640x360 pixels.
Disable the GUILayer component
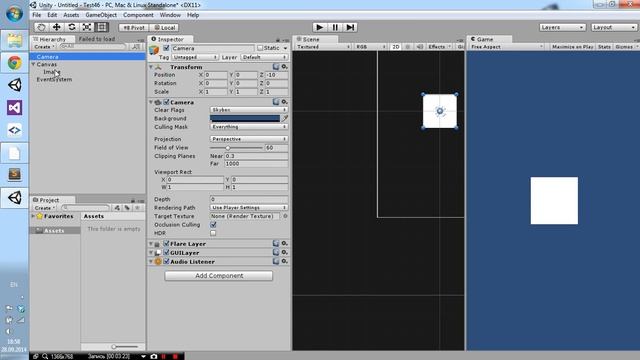click(x=166, y=253)
